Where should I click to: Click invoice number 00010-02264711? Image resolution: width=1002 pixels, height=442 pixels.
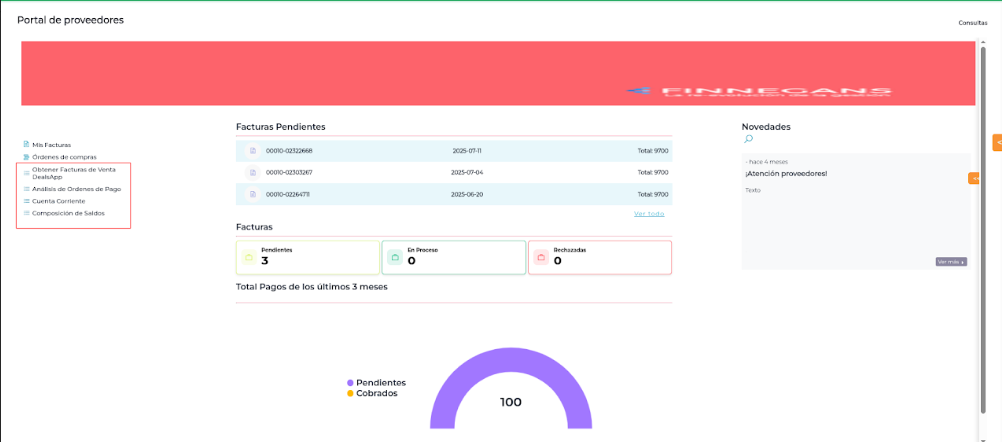288,194
